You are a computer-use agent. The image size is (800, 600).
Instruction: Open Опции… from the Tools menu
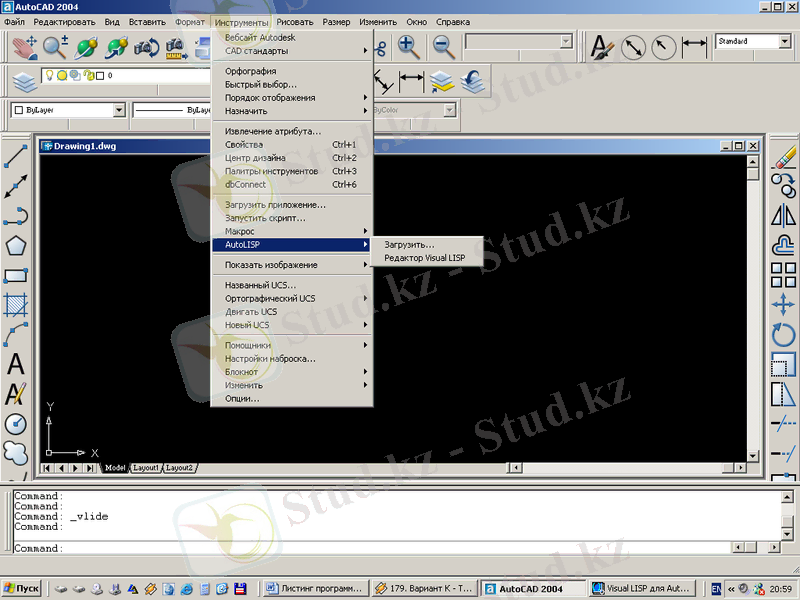pos(242,398)
